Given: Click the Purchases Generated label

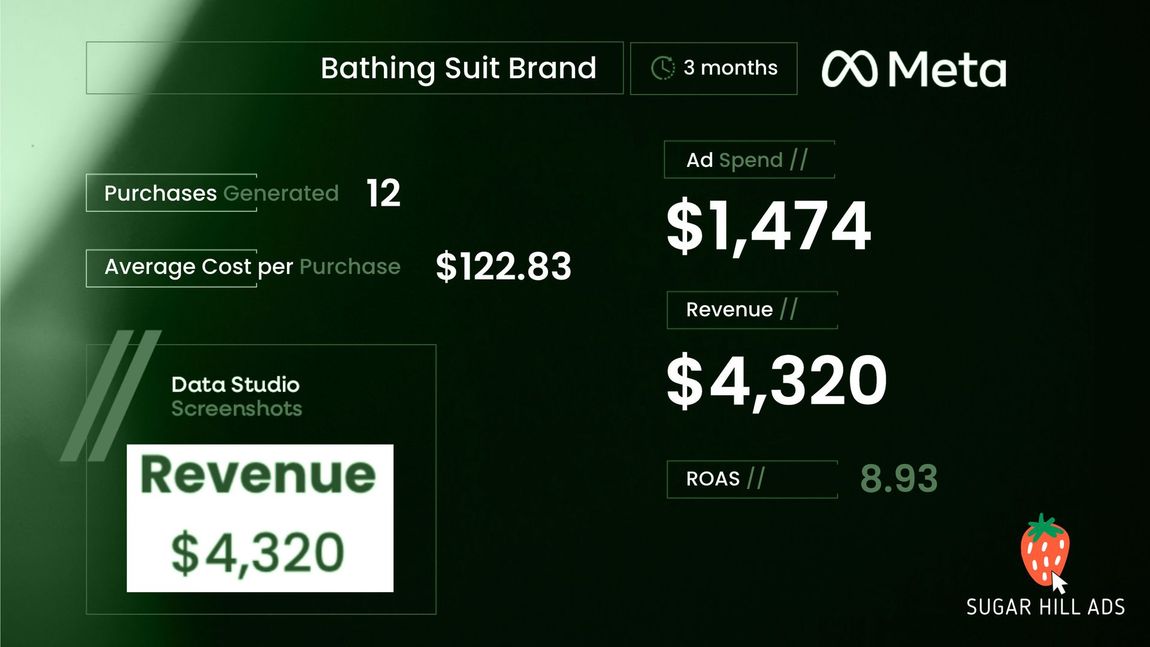Looking at the screenshot, I should 221,193.
